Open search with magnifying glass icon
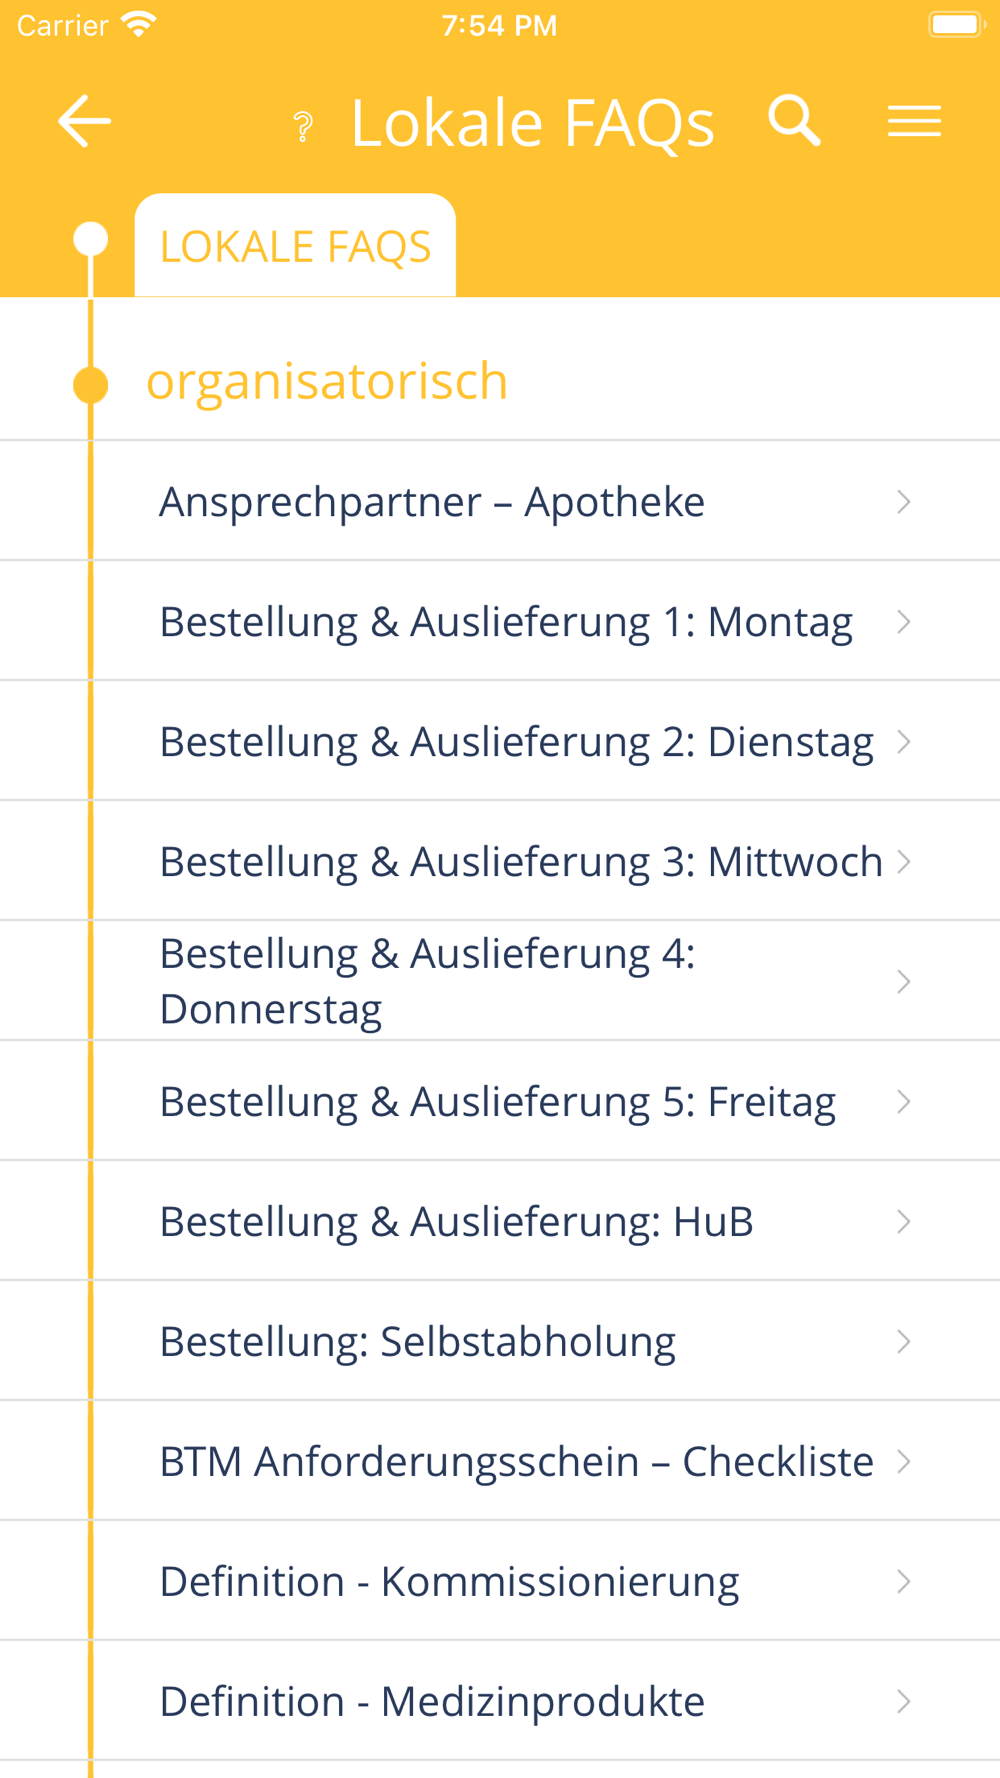The width and height of the screenshot is (1000, 1778). coord(795,121)
